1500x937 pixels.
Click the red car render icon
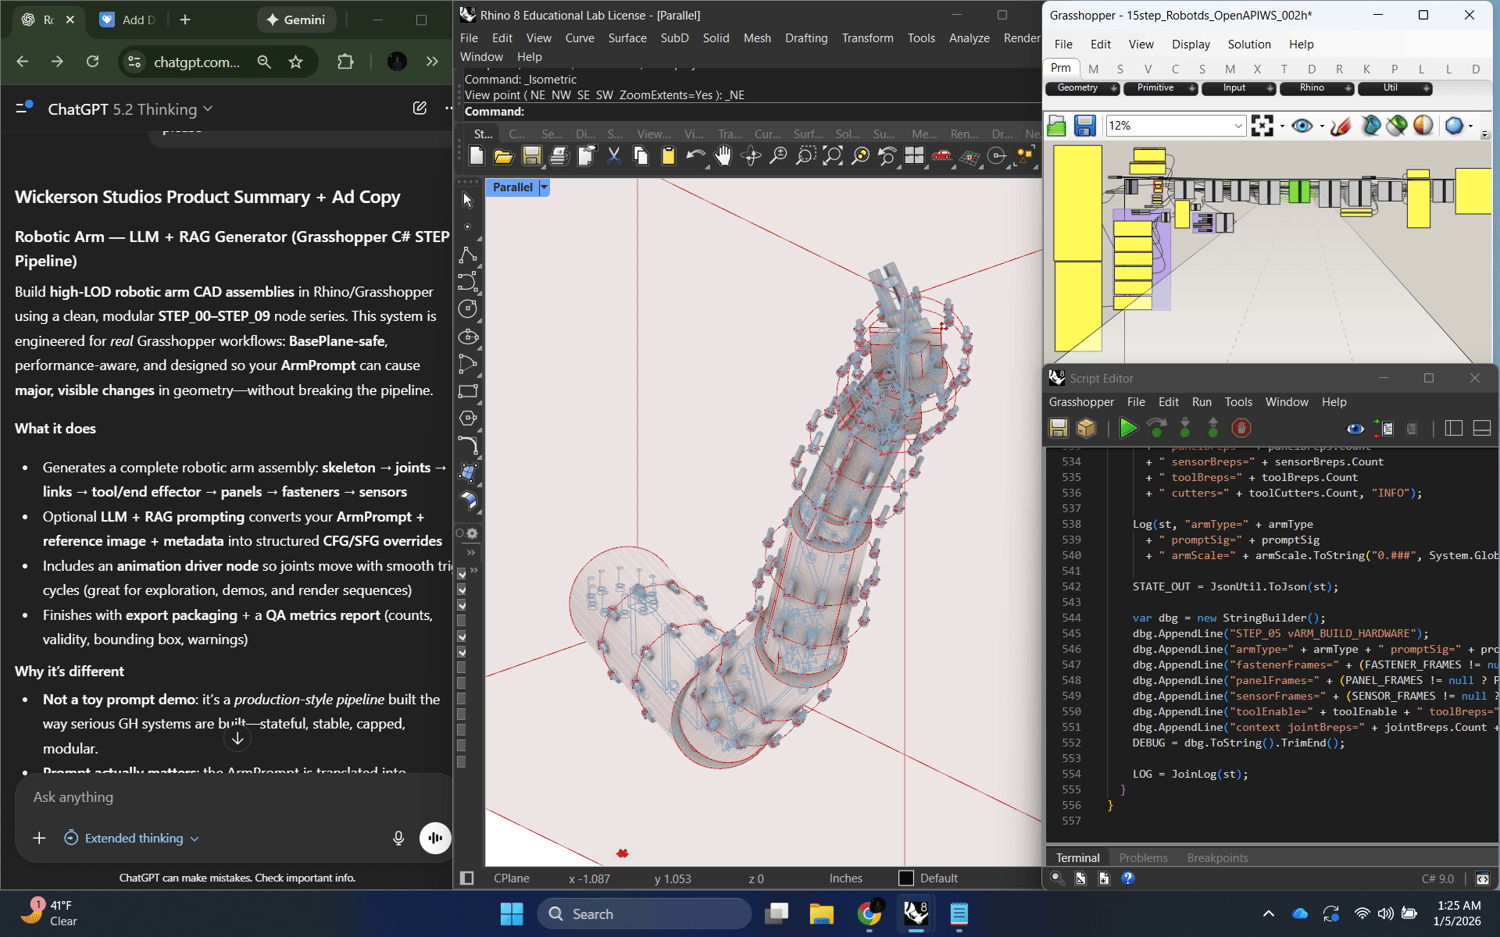pyautogui.click(x=941, y=156)
